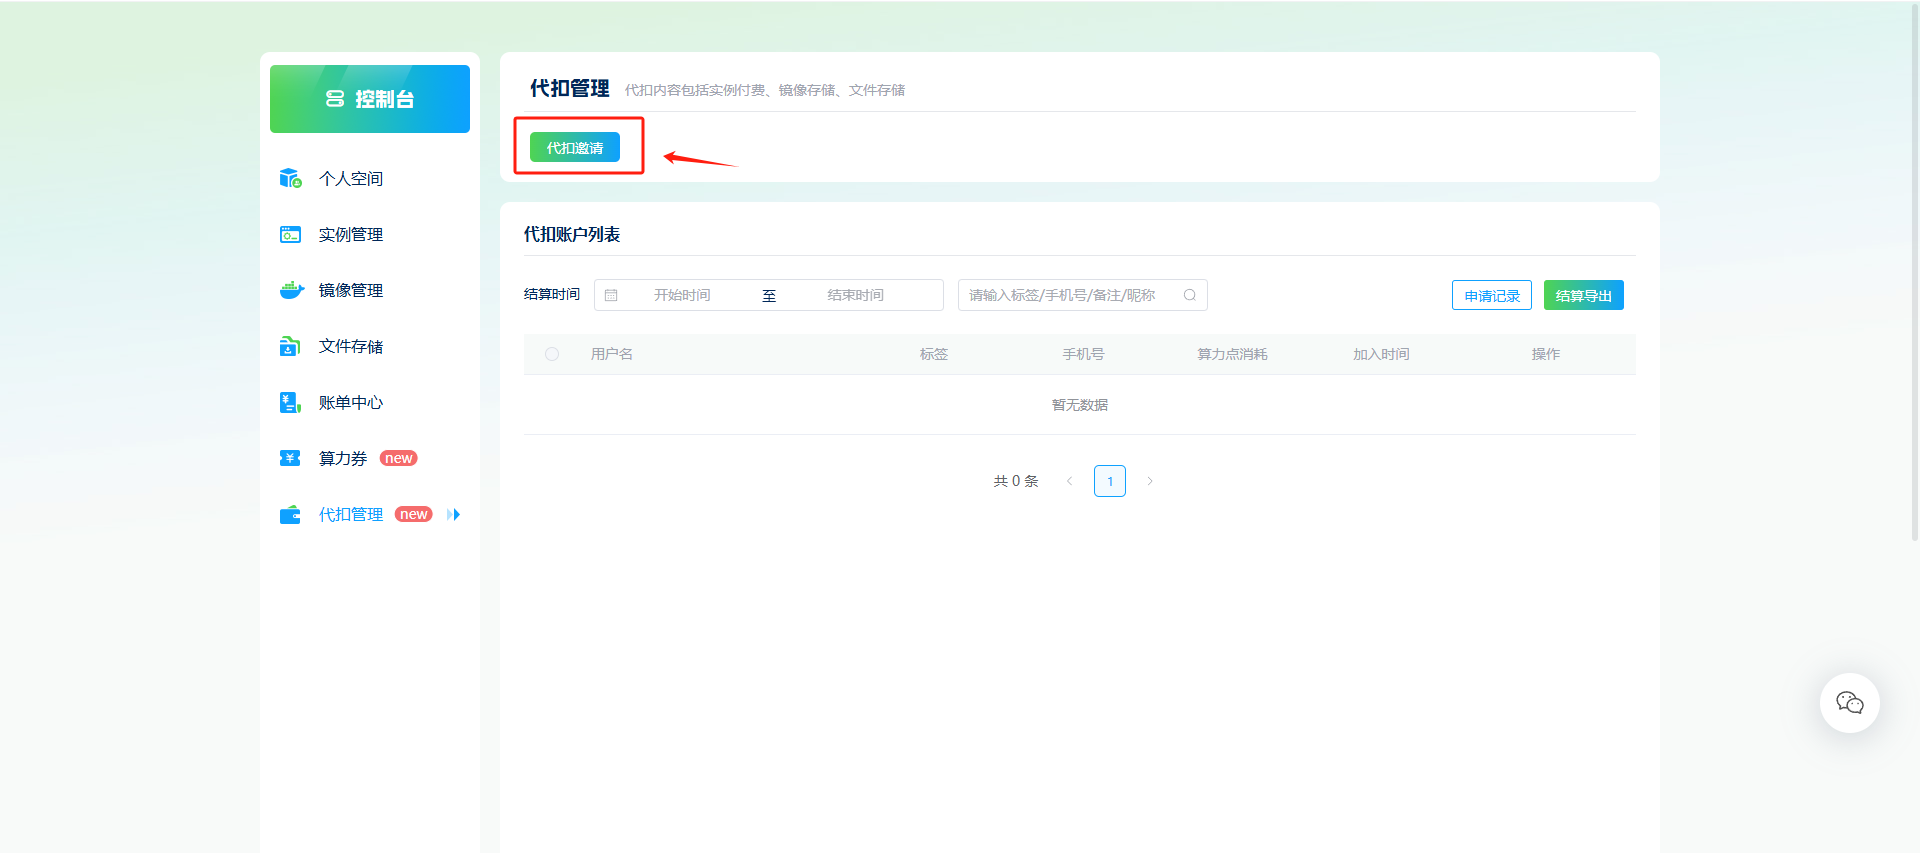Click the 手机号 column header
1920x853 pixels.
1083,354
